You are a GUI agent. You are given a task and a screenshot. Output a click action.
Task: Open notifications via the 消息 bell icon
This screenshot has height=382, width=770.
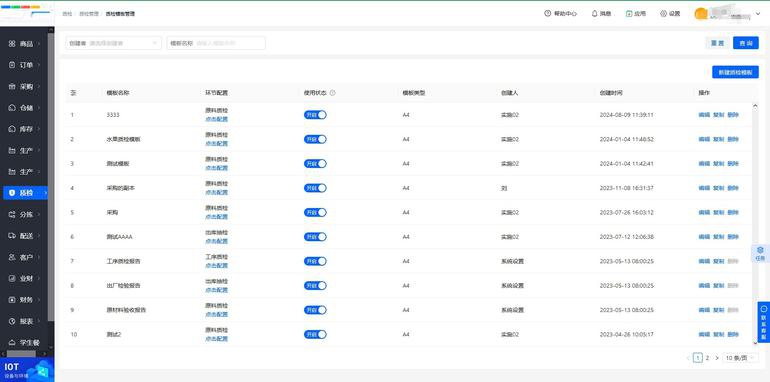[594, 14]
